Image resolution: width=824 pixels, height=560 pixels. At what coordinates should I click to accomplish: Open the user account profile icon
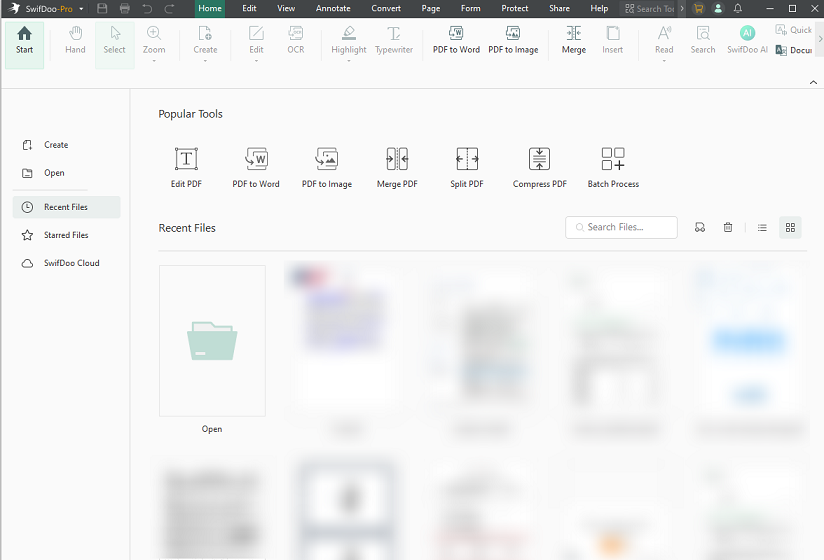point(718,8)
